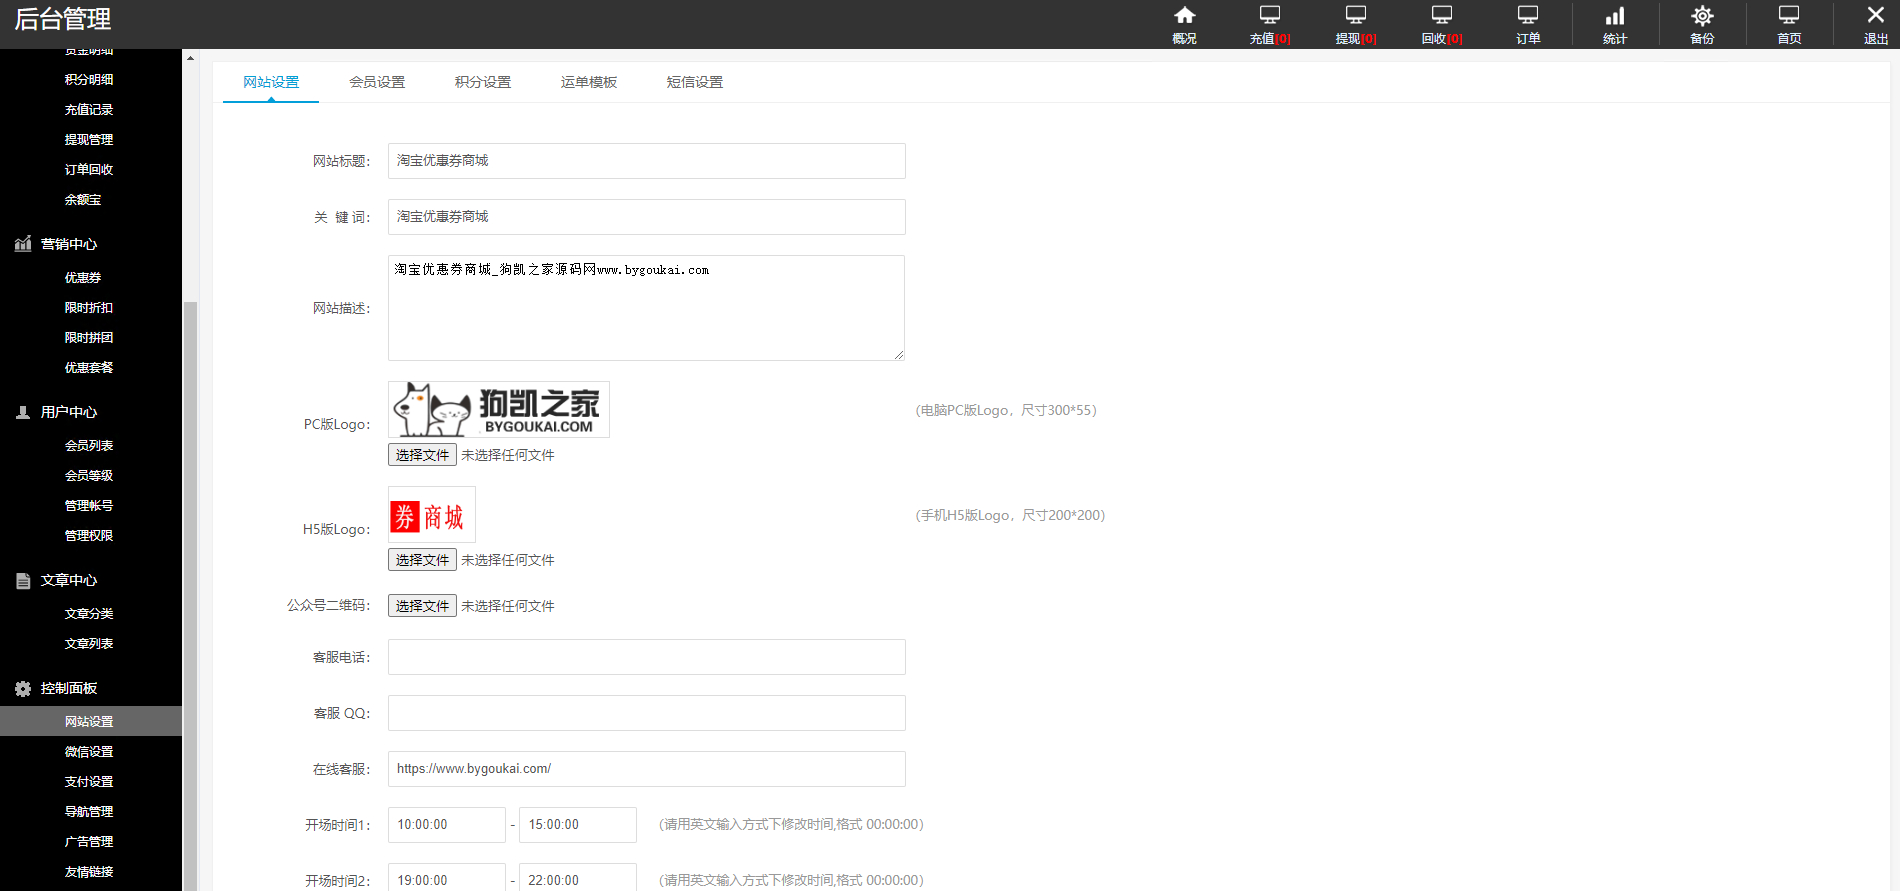Switch to the 短信设置 tab
The width and height of the screenshot is (1900, 891).
[x=695, y=82]
